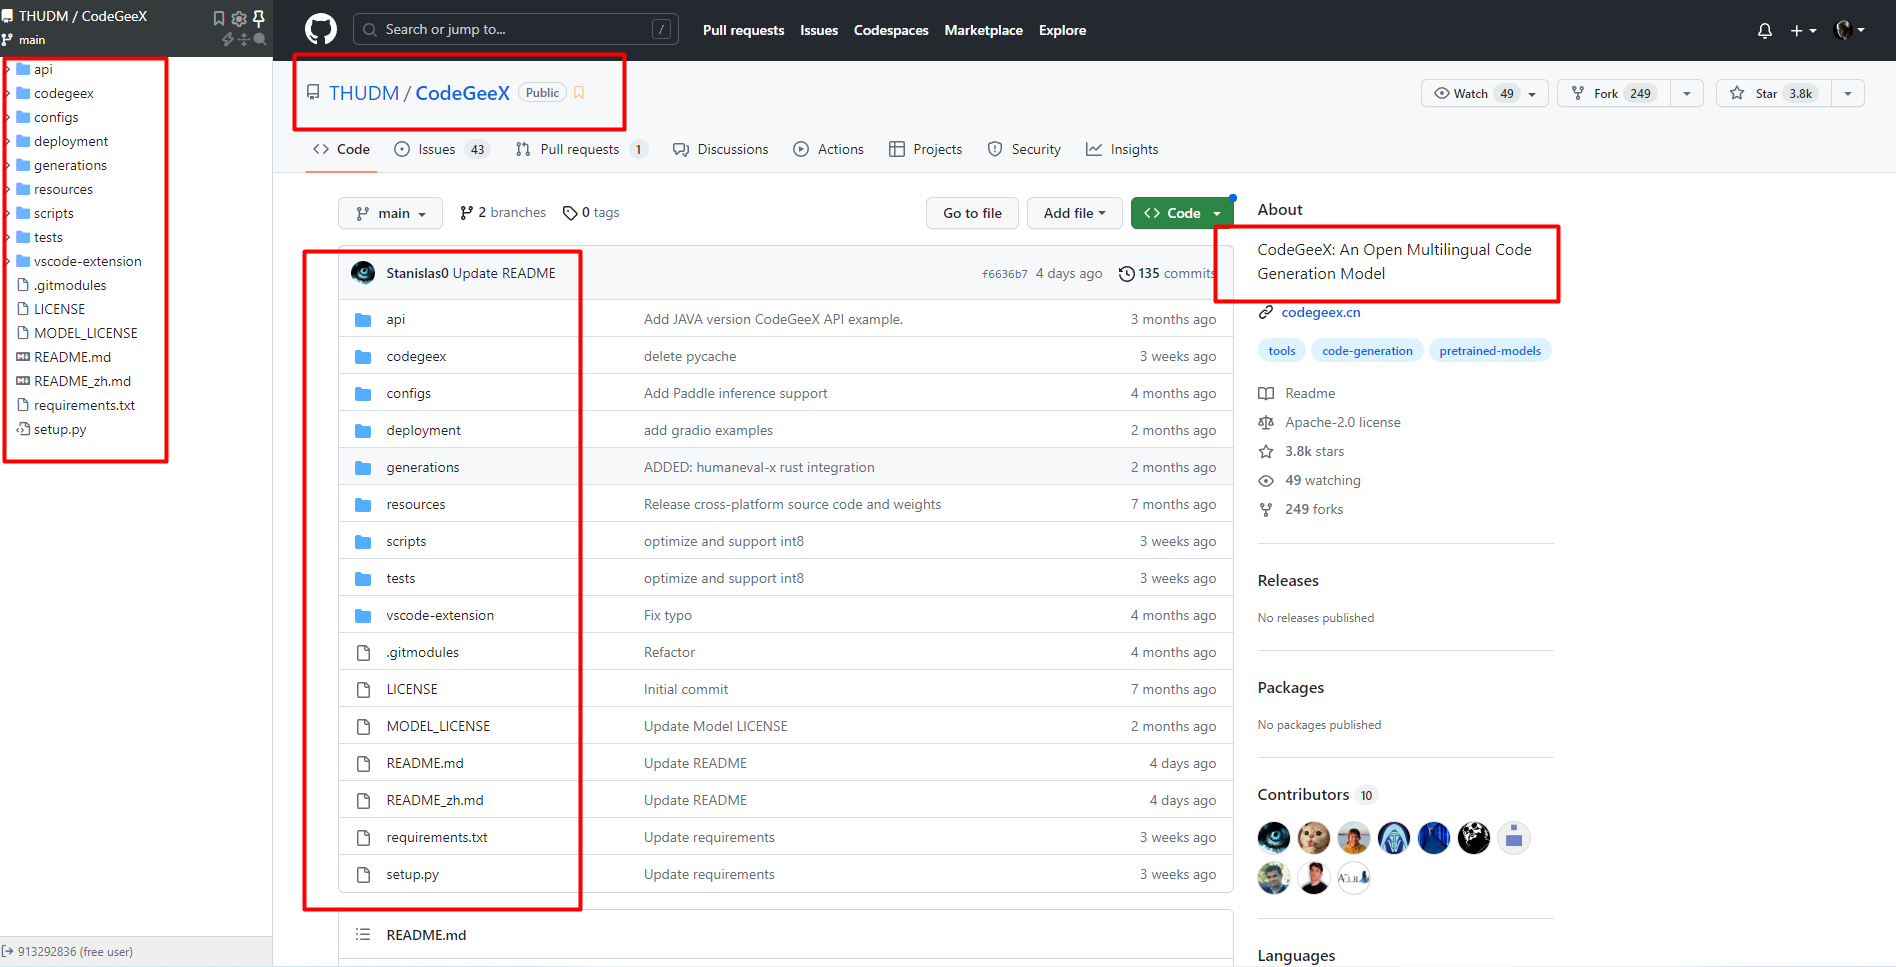Switch to the Pull requests repository tab
Image resolution: width=1896 pixels, height=967 pixels.
[581, 149]
